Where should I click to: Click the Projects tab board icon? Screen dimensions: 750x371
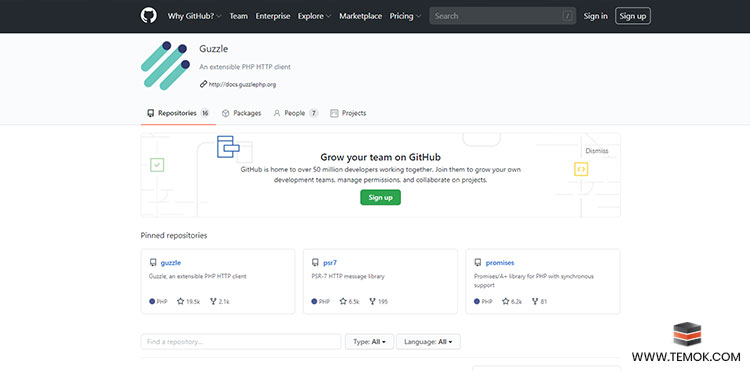point(334,113)
